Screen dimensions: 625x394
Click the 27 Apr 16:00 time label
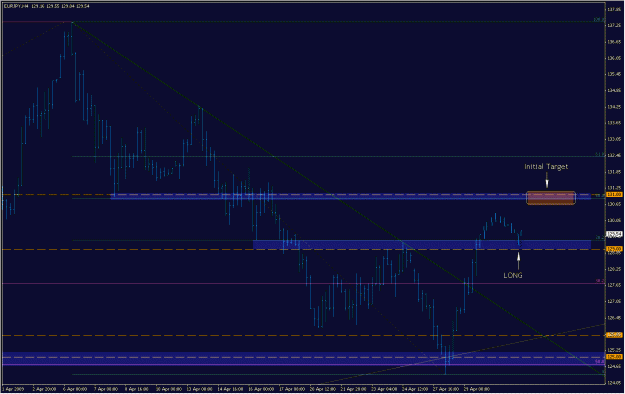pyautogui.click(x=446, y=389)
